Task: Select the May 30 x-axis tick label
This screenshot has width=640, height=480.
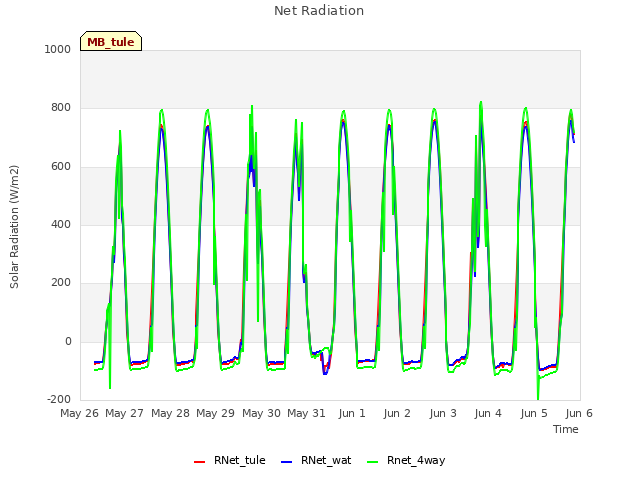Action: (x=261, y=413)
